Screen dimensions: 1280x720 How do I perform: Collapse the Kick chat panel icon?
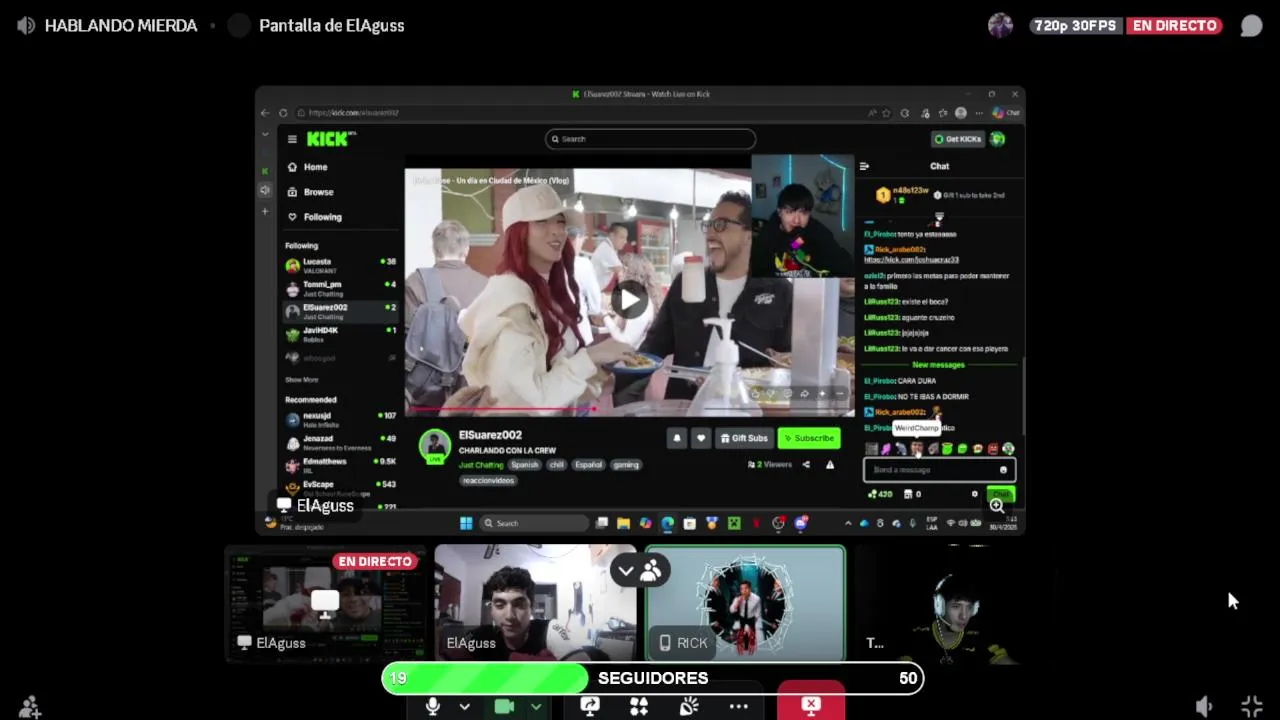pyautogui.click(x=865, y=166)
